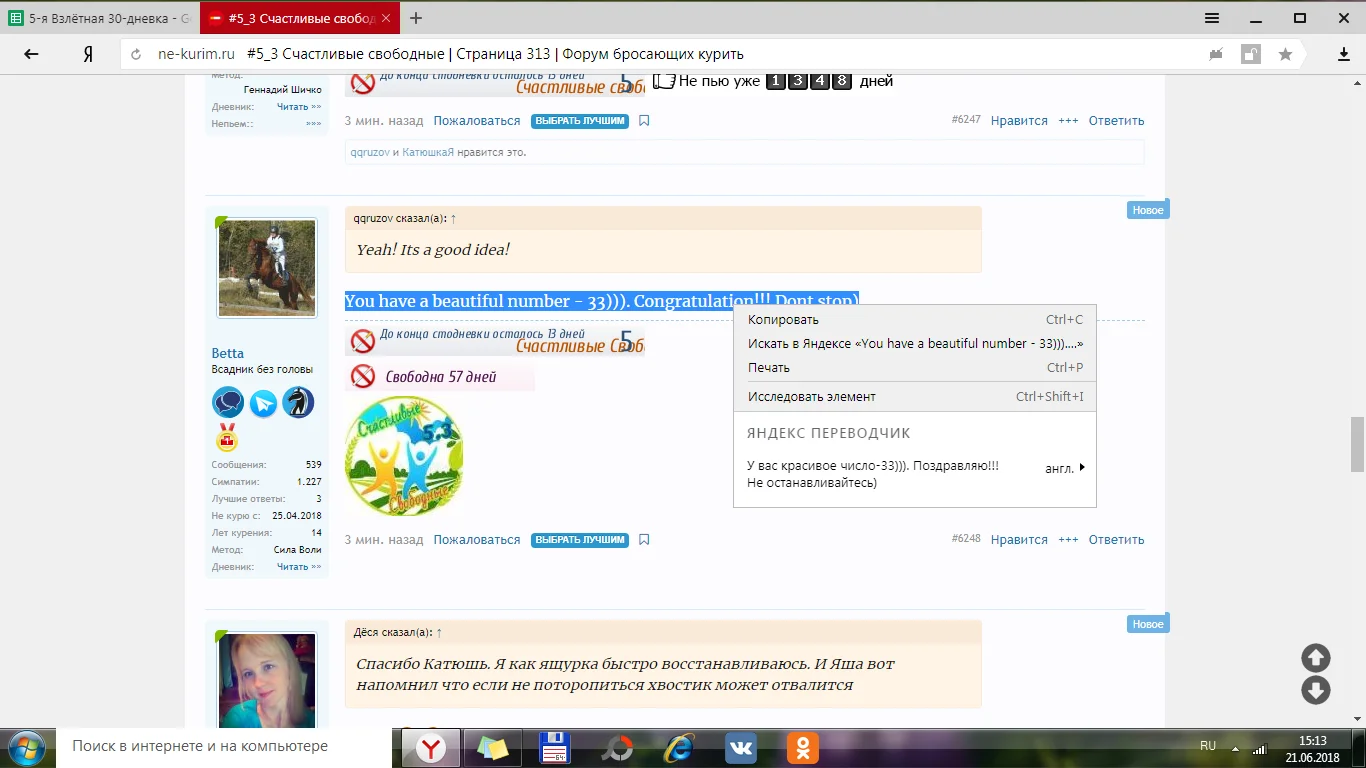The height and width of the screenshot is (768, 1366).
Task: Open the Windows Start menu
Action: click(26, 747)
